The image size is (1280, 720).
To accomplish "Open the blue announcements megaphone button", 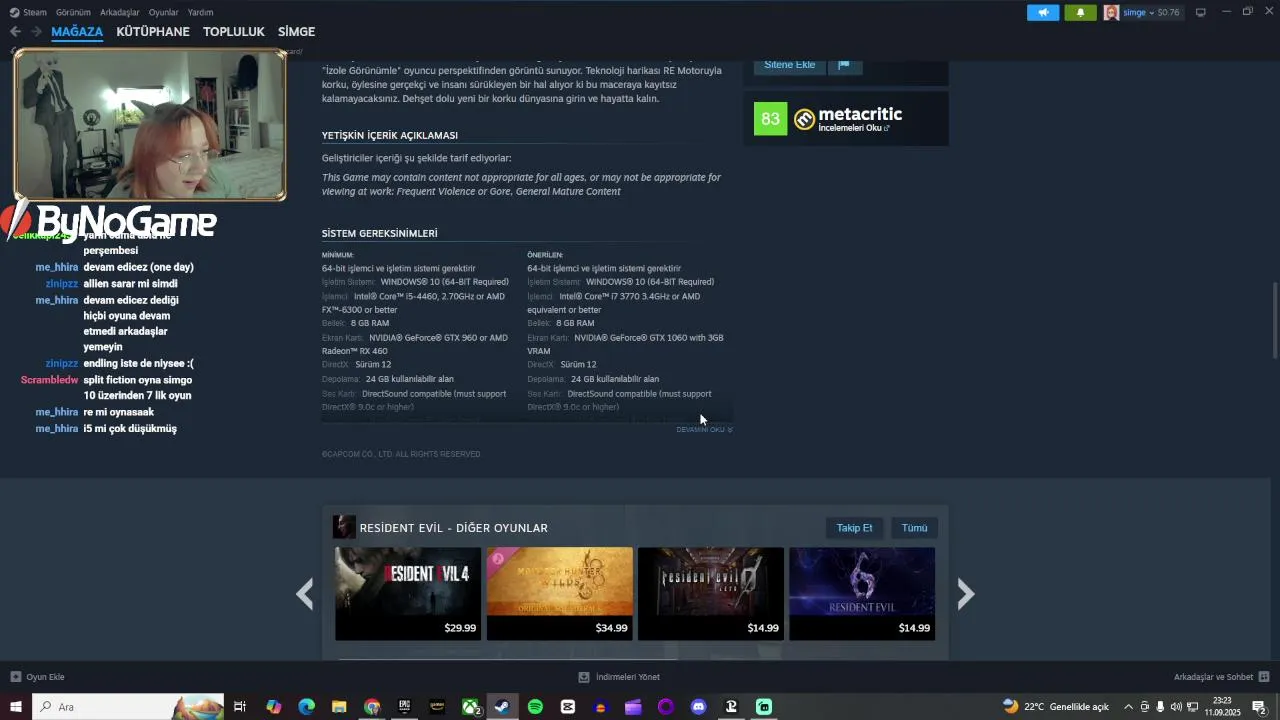I will point(1043,12).
